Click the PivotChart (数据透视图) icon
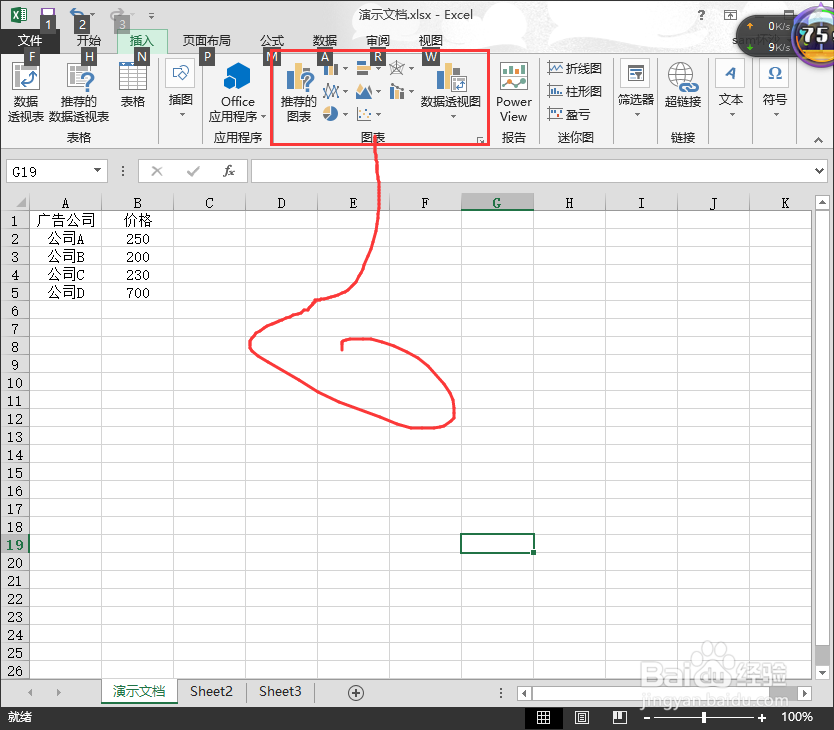The image size is (834, 730). pyautogui.click(x=451, y=77)
